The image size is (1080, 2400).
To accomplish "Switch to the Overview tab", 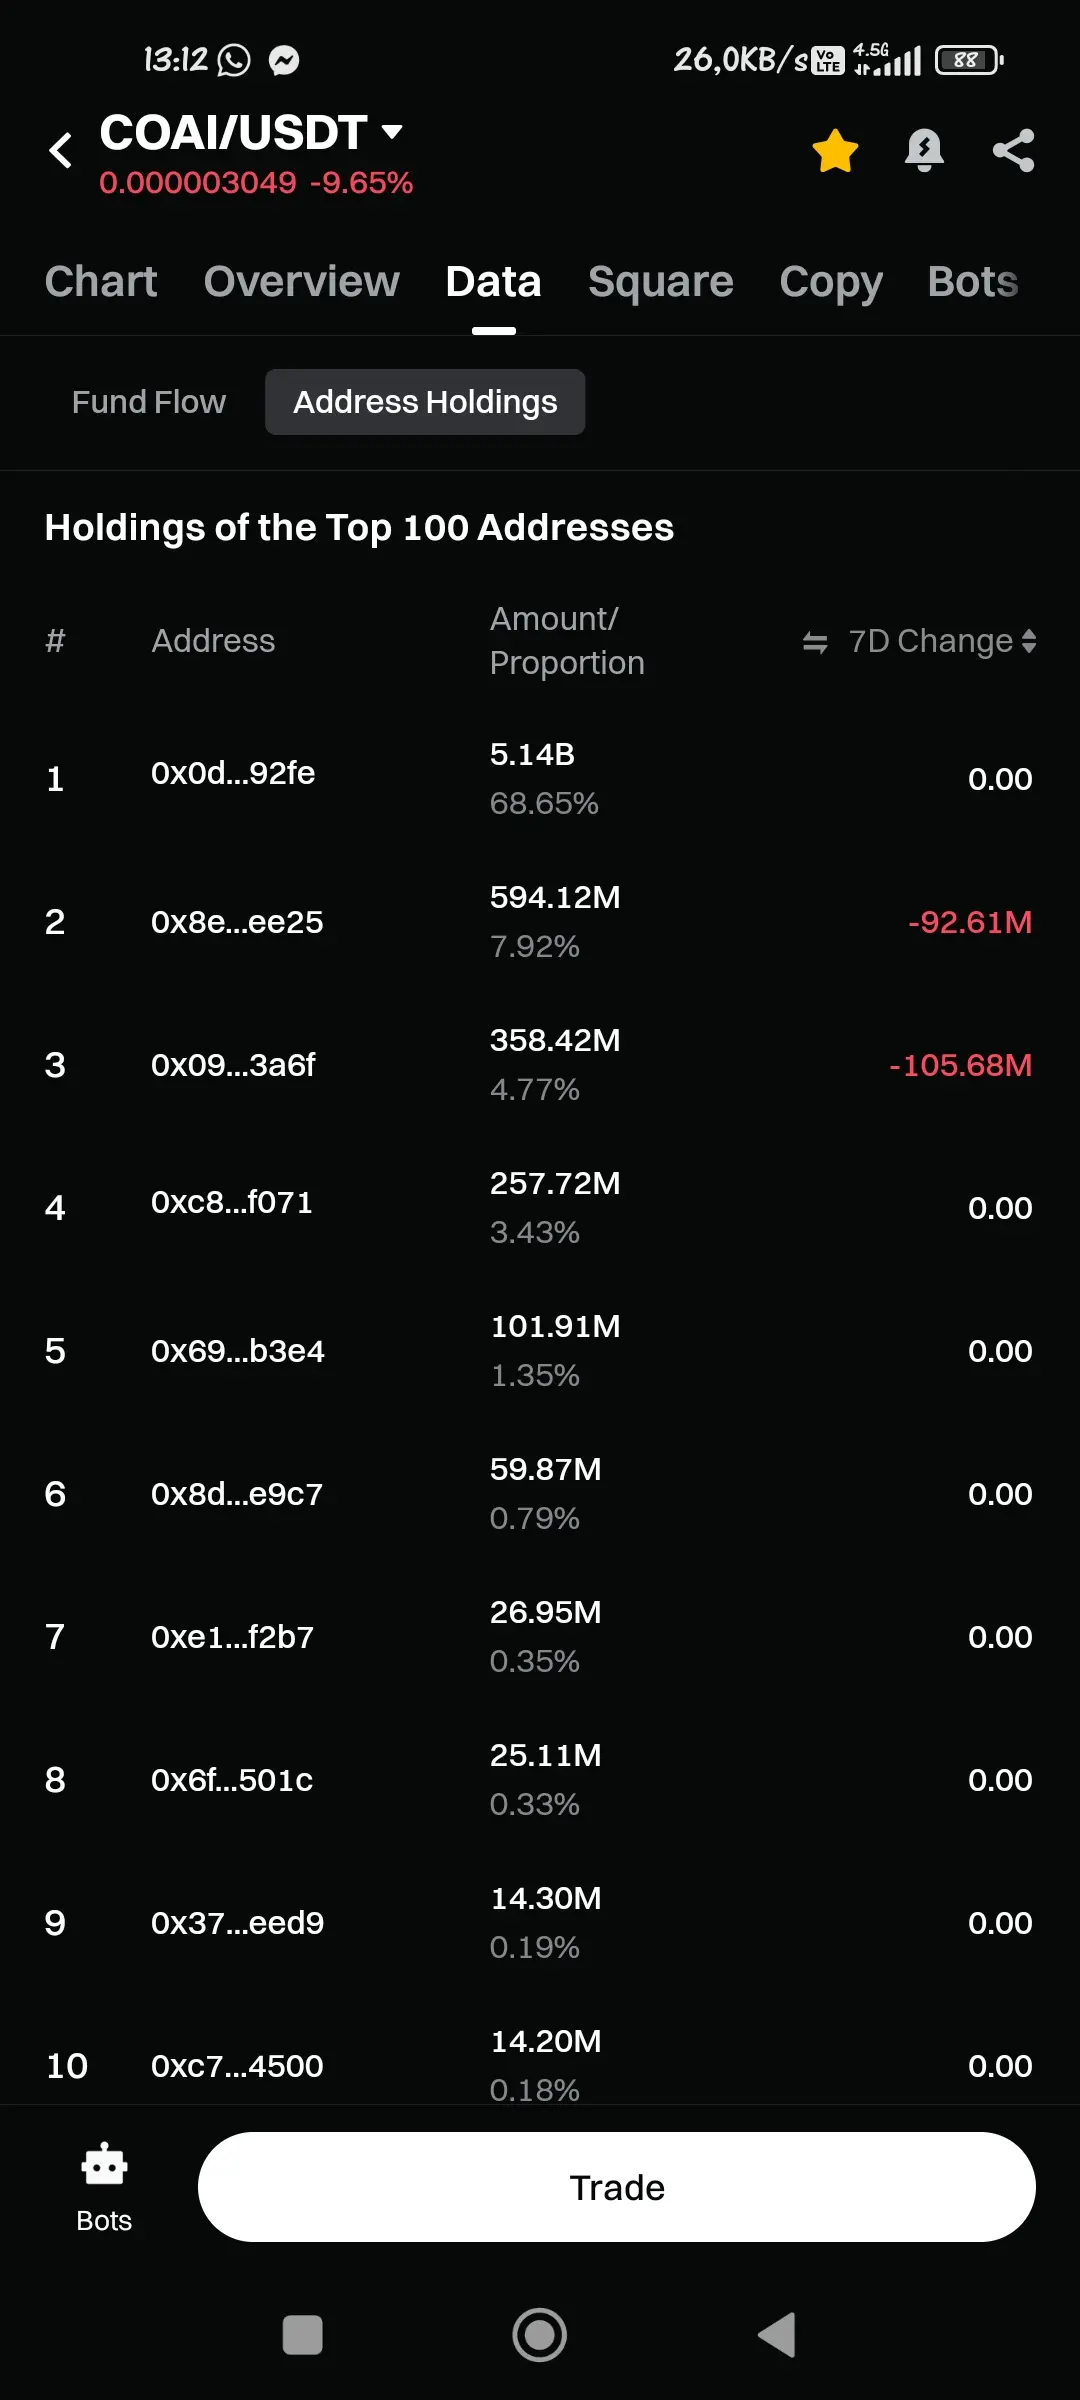I will click(x=301, y=282).
